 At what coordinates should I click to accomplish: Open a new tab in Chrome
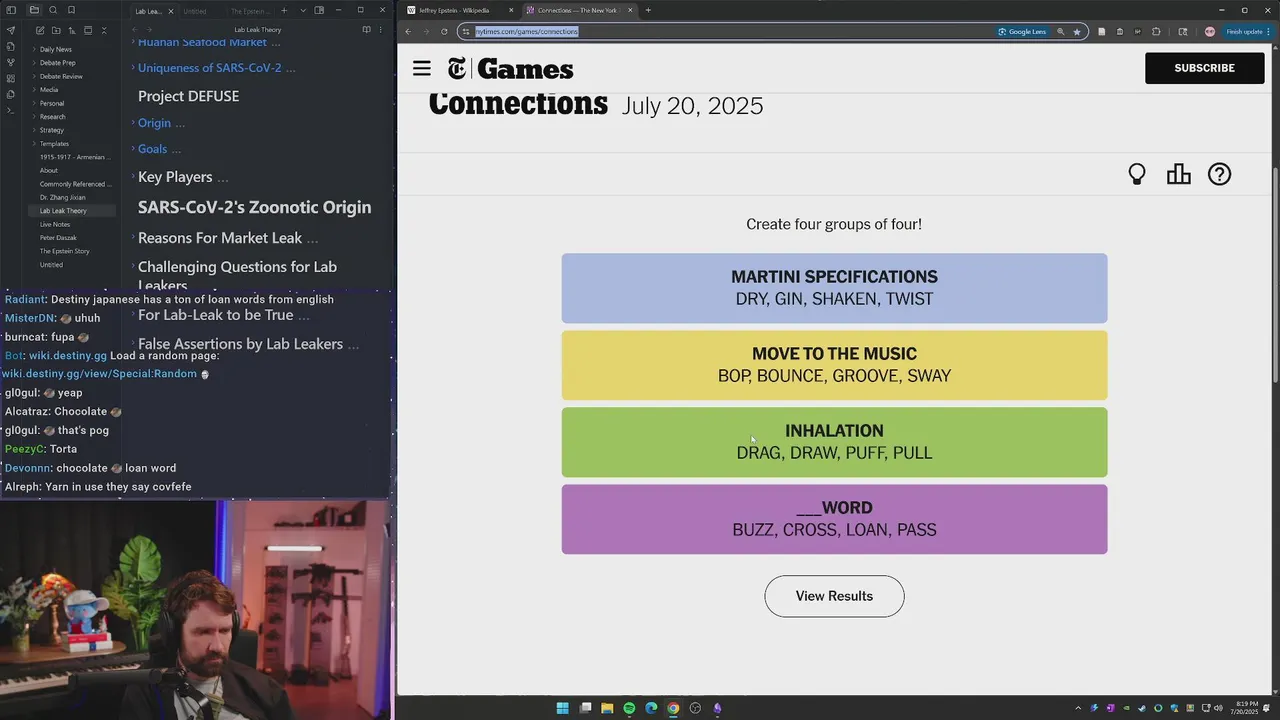[x=648, y=10]
